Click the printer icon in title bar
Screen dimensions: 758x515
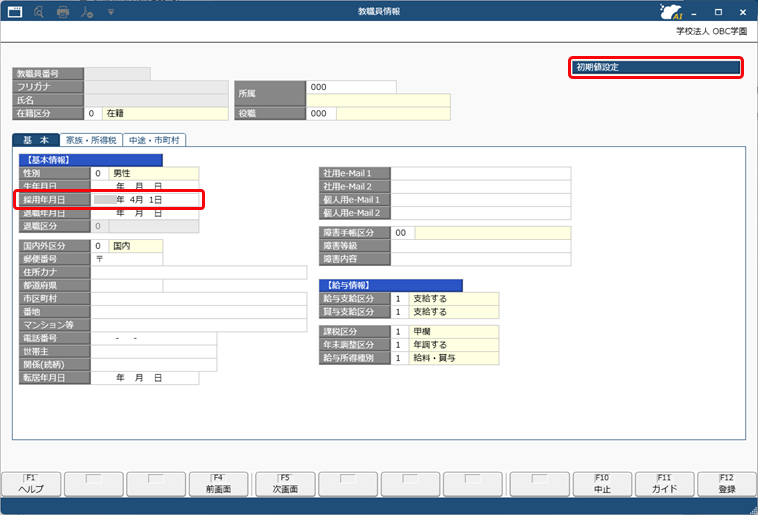tap(63, 11)
